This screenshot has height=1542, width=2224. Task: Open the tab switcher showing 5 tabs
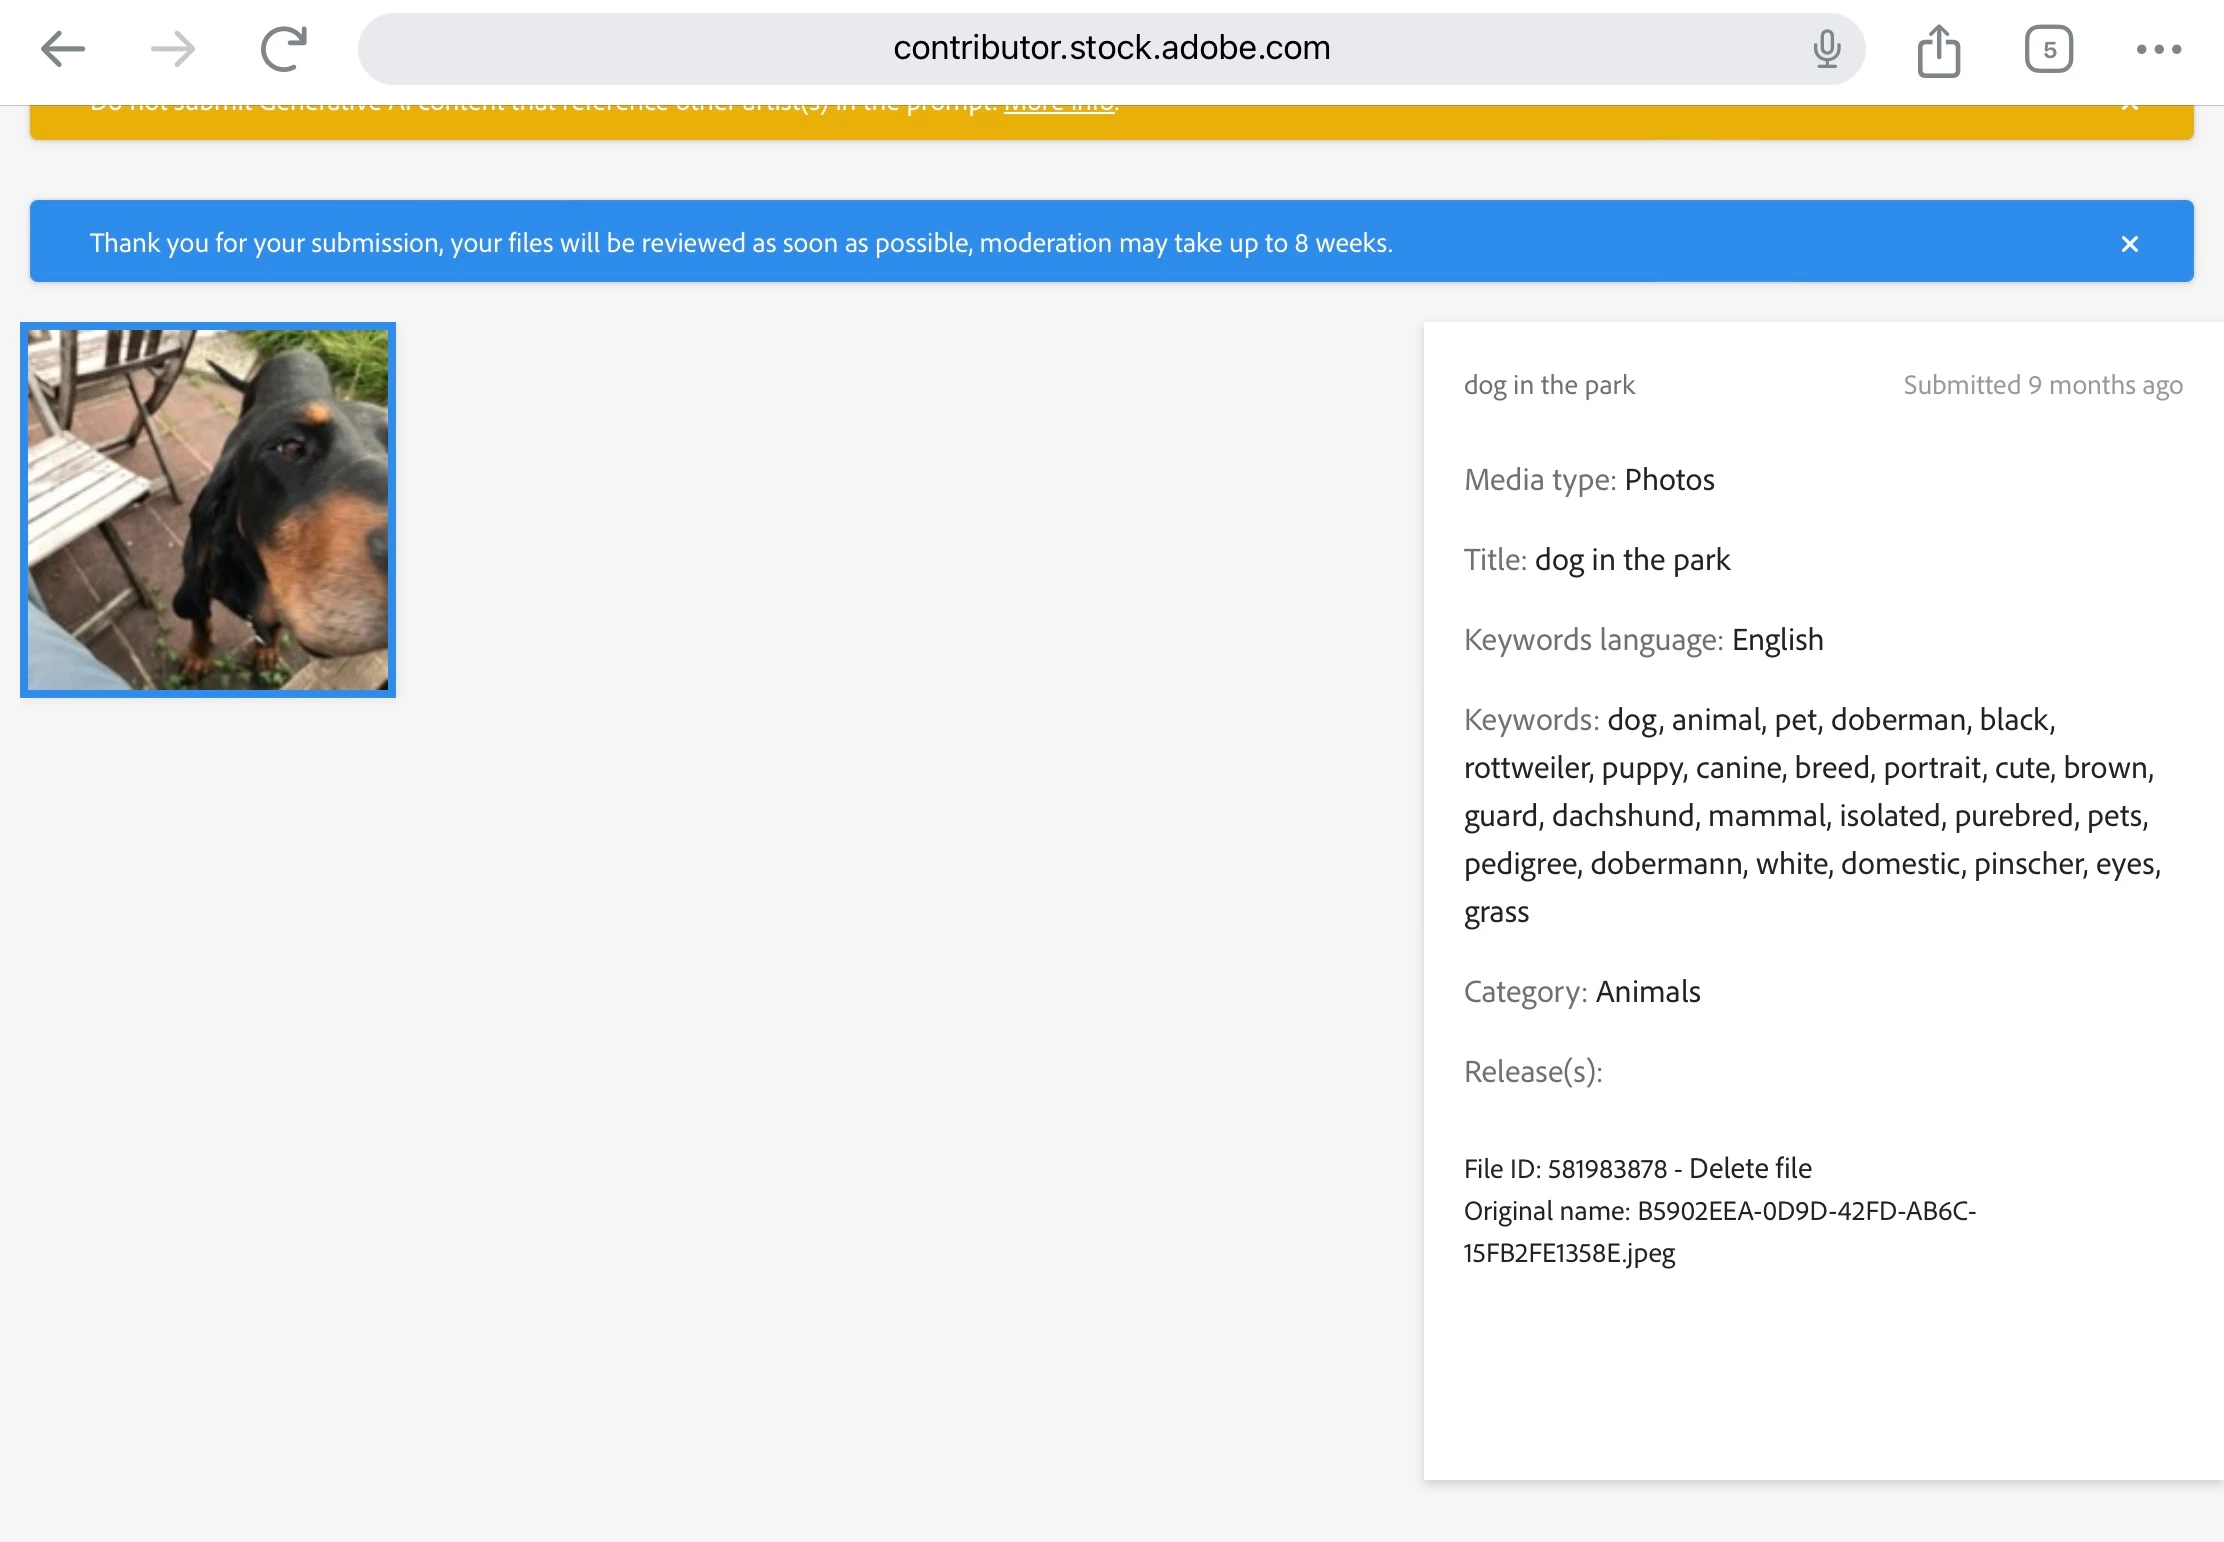point(2048,49)
